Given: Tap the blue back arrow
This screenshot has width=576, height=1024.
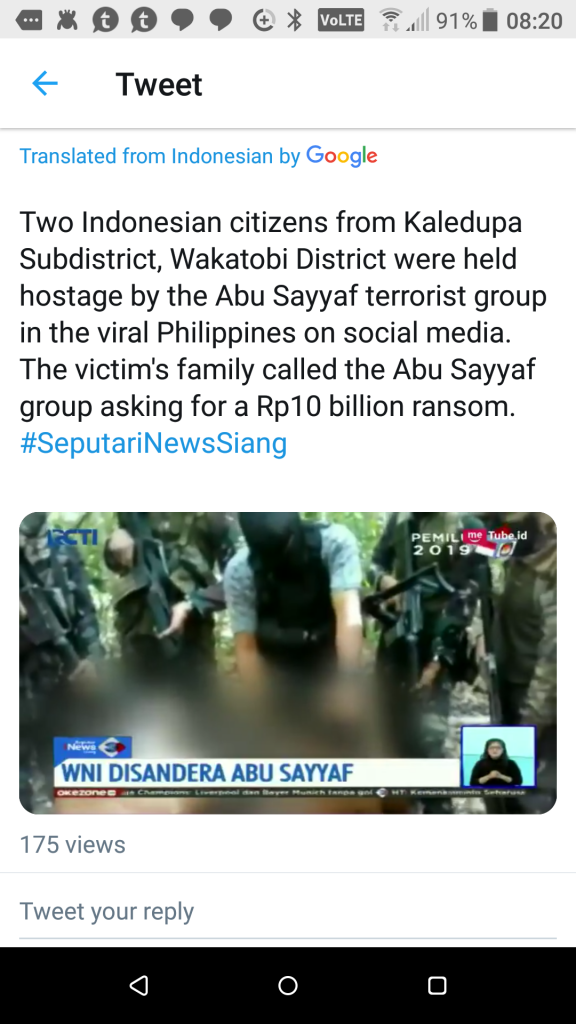Looking at the screenshot, I should (x=45, y=84).
